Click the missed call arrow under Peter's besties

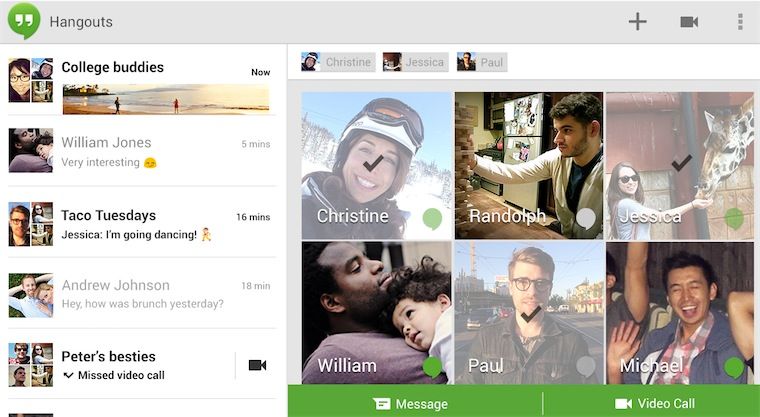pyautogui.click(x=68, y=375)
